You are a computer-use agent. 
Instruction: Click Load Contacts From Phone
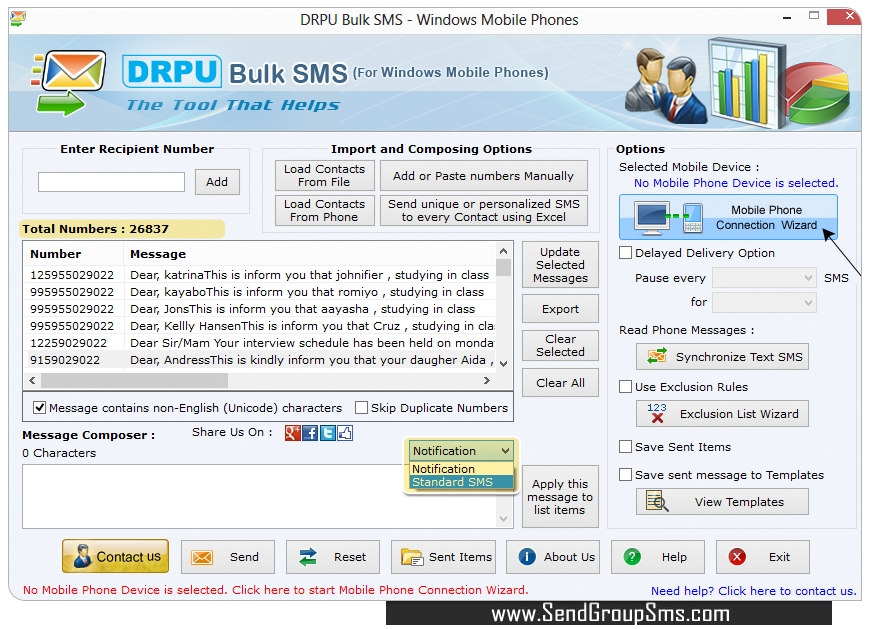pyautogui.click(x=325, y=211)
